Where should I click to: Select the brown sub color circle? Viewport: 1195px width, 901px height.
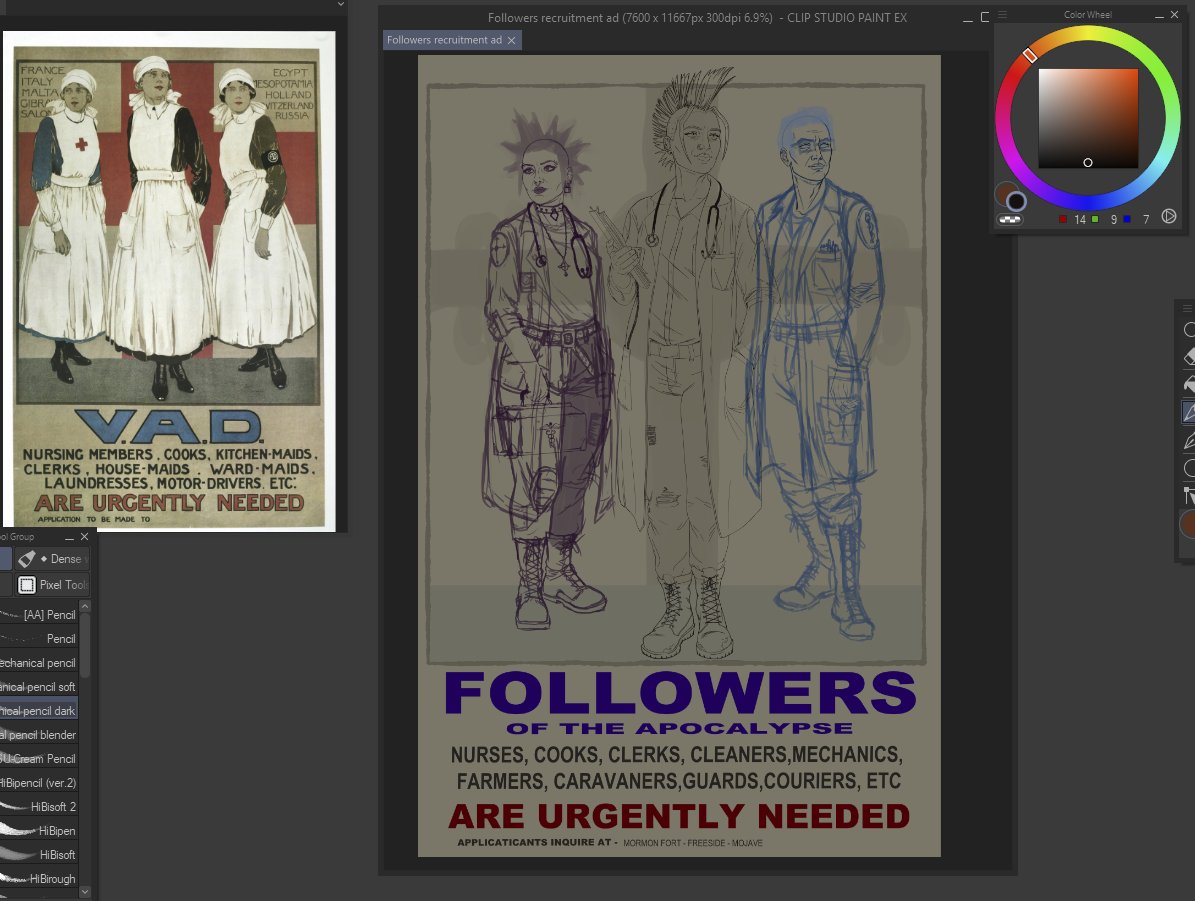pyautogui.click(x=1004, y=192)
